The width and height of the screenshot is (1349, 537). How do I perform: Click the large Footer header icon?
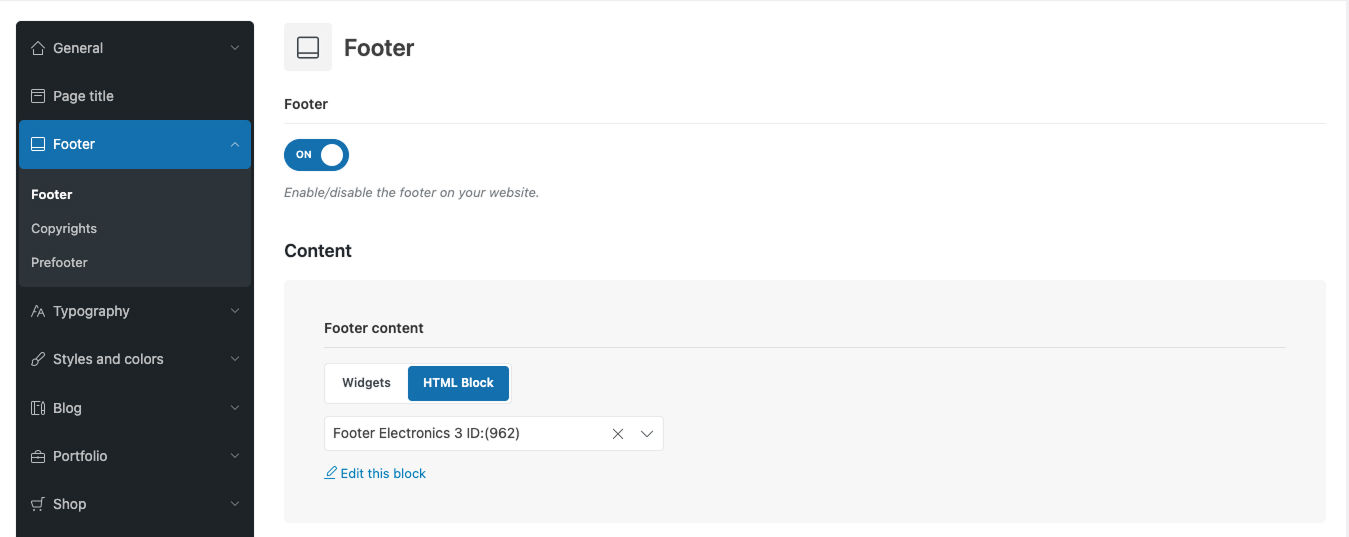[308, 47]
